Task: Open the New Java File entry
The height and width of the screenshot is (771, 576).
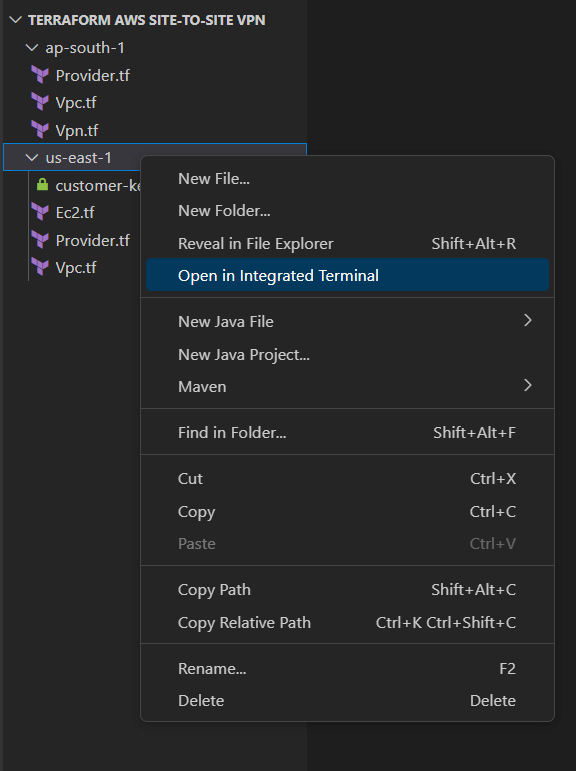Action: click(347, 322)
